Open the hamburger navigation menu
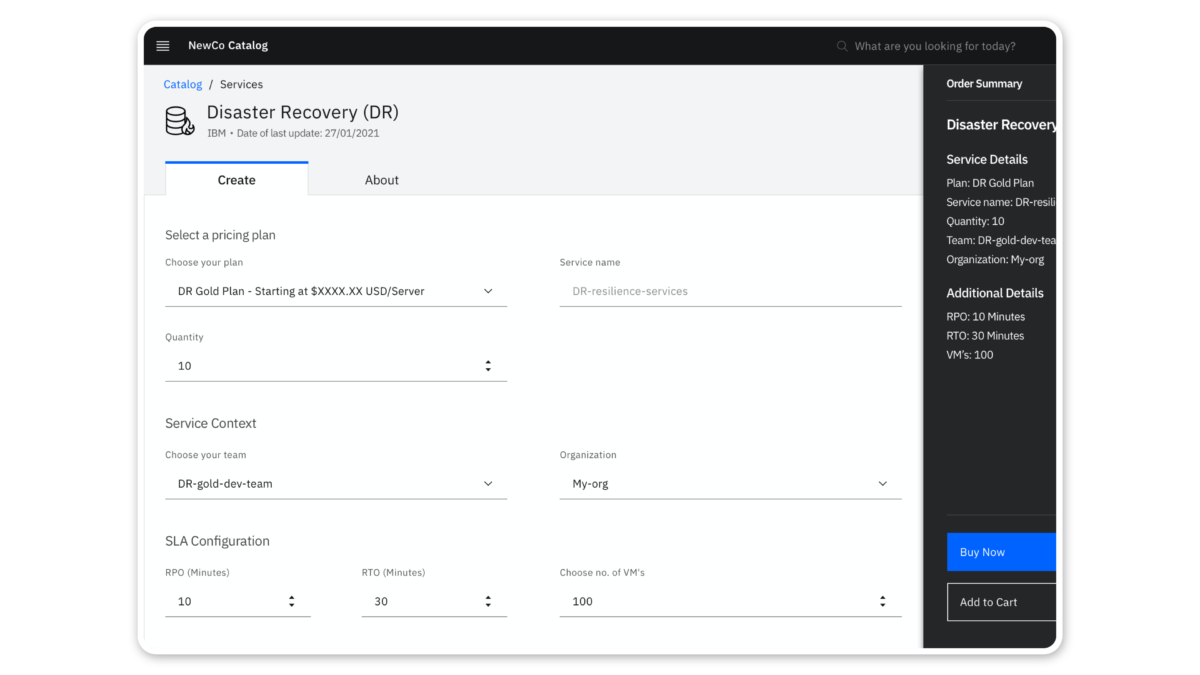1200x675 pixels. pyautogui.click(x=163, y=46)
